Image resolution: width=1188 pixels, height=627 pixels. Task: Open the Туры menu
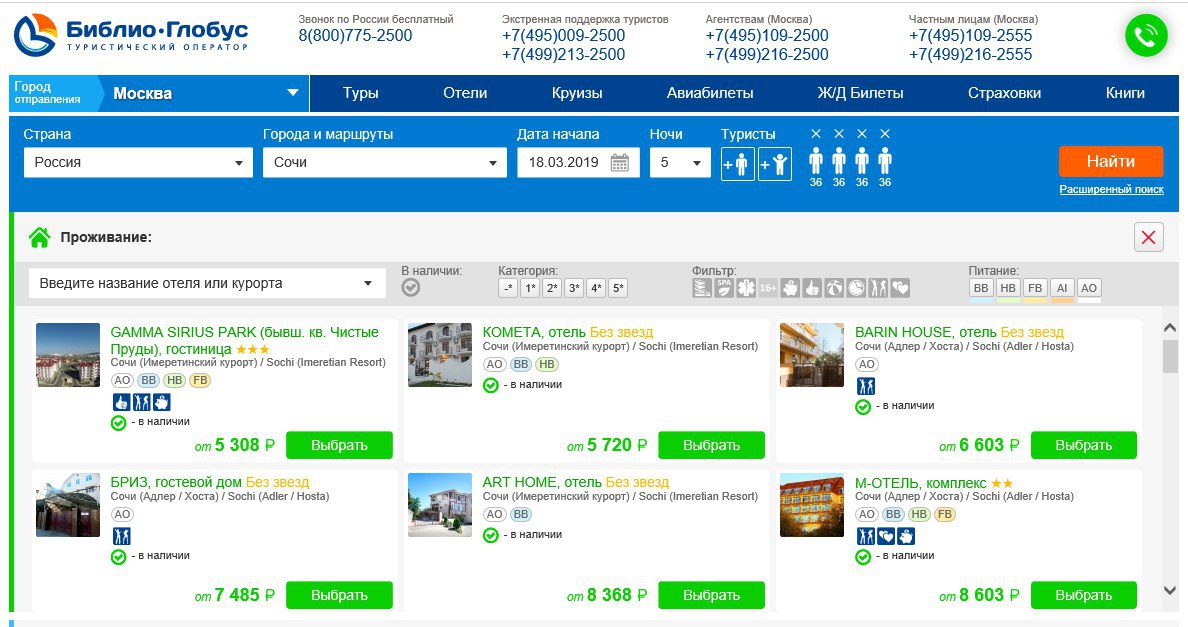coord(360,93)
